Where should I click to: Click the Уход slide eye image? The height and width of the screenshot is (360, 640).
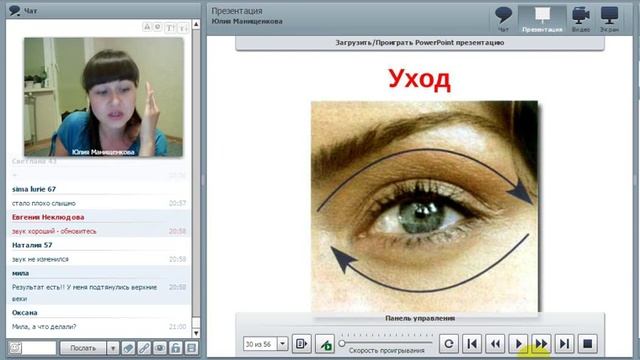(424, 207)
